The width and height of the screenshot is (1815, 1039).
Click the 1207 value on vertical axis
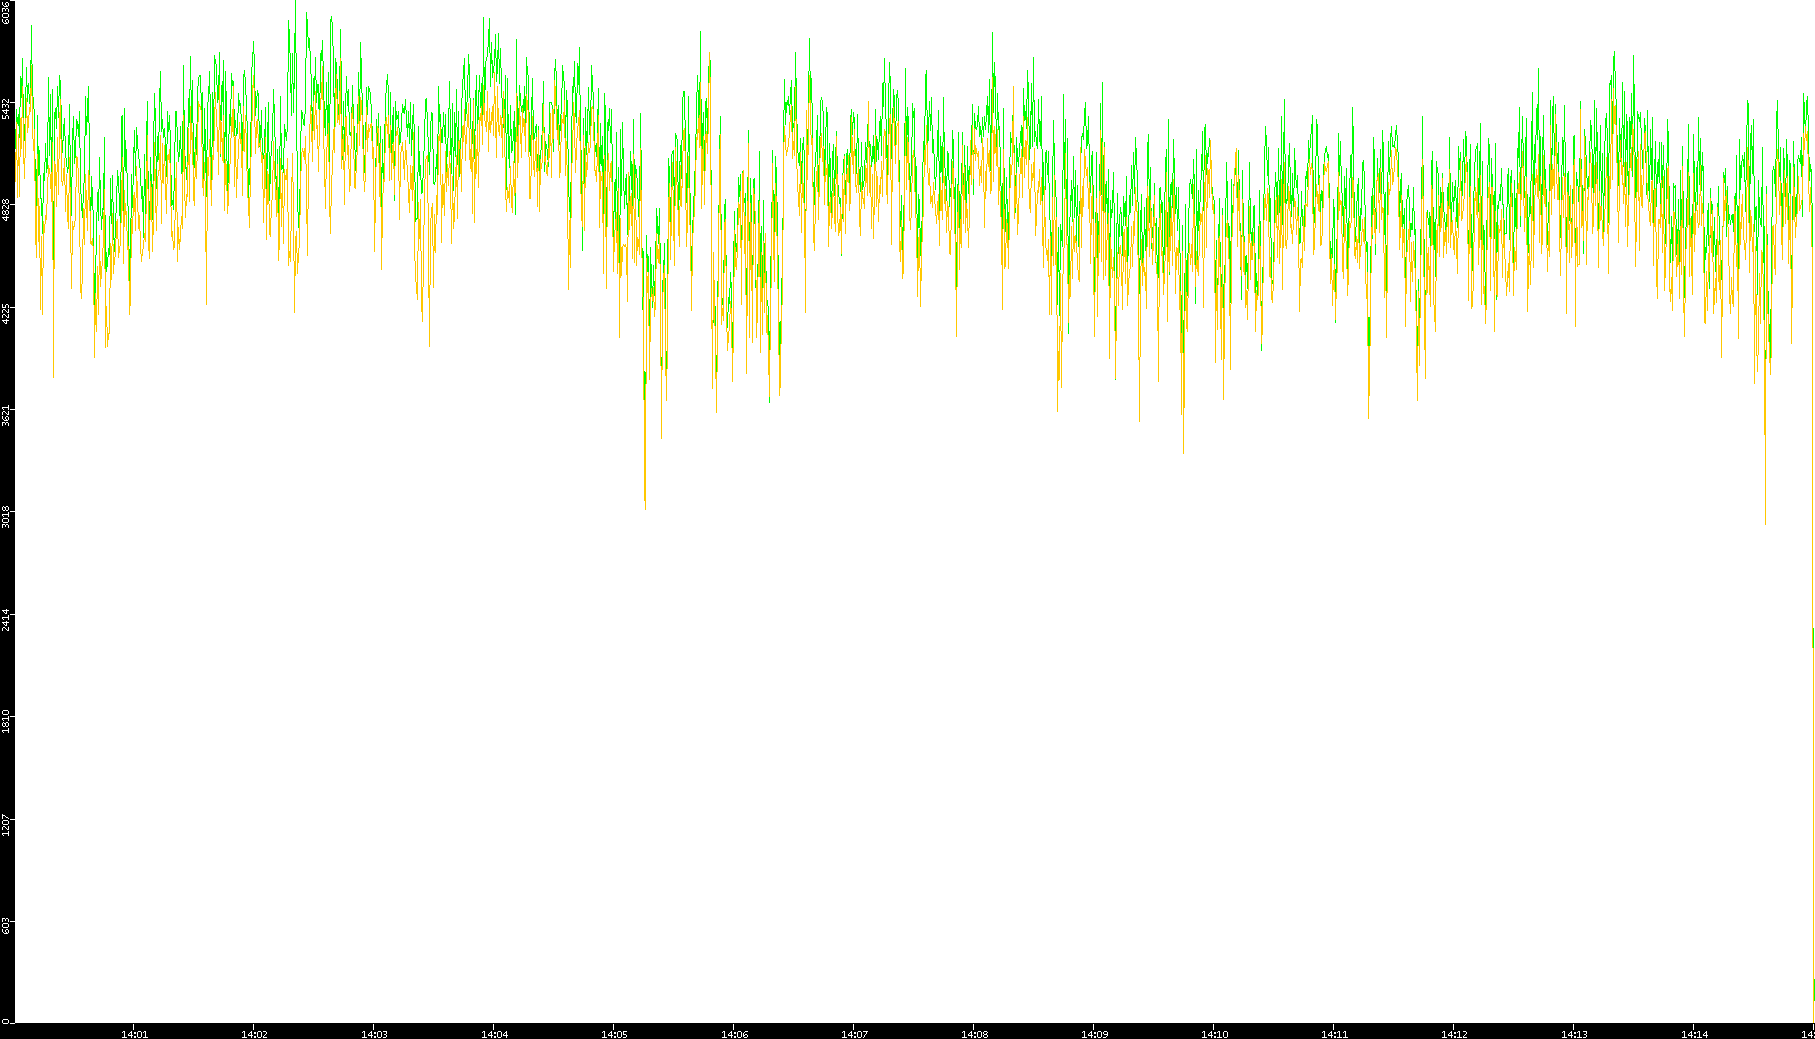tap(7, 824)
